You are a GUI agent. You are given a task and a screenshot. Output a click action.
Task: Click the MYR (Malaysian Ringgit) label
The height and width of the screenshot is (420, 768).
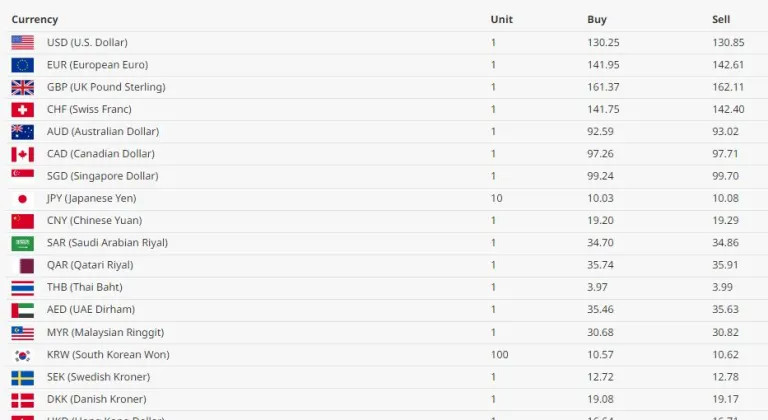[x=105, y=332]
